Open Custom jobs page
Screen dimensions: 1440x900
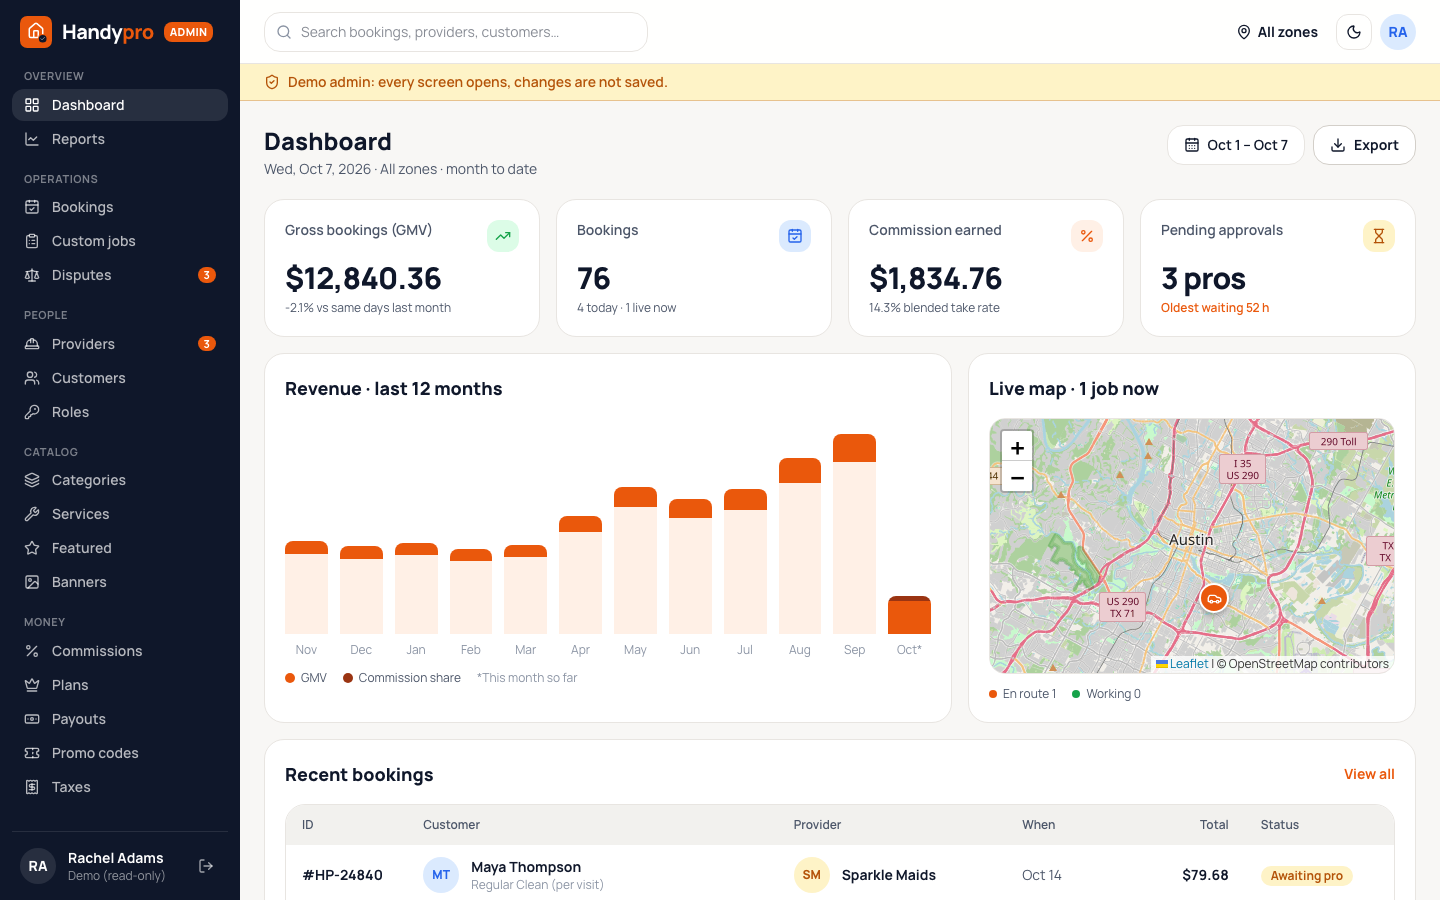click(x=120, y=241)
